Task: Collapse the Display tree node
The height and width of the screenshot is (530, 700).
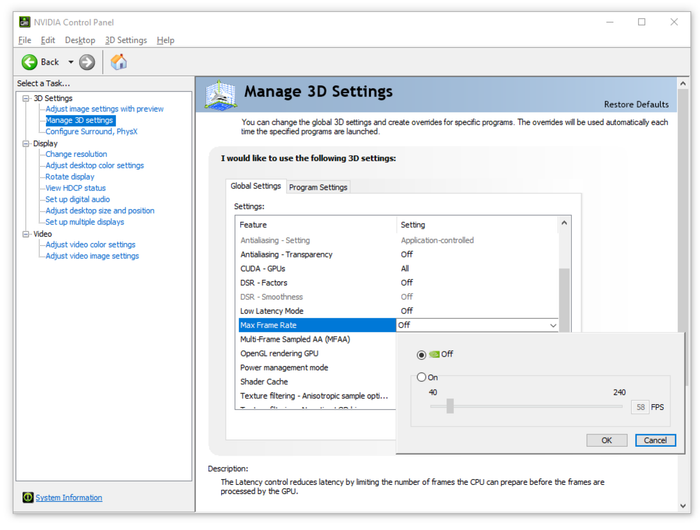Action: [x=26, y=144]
